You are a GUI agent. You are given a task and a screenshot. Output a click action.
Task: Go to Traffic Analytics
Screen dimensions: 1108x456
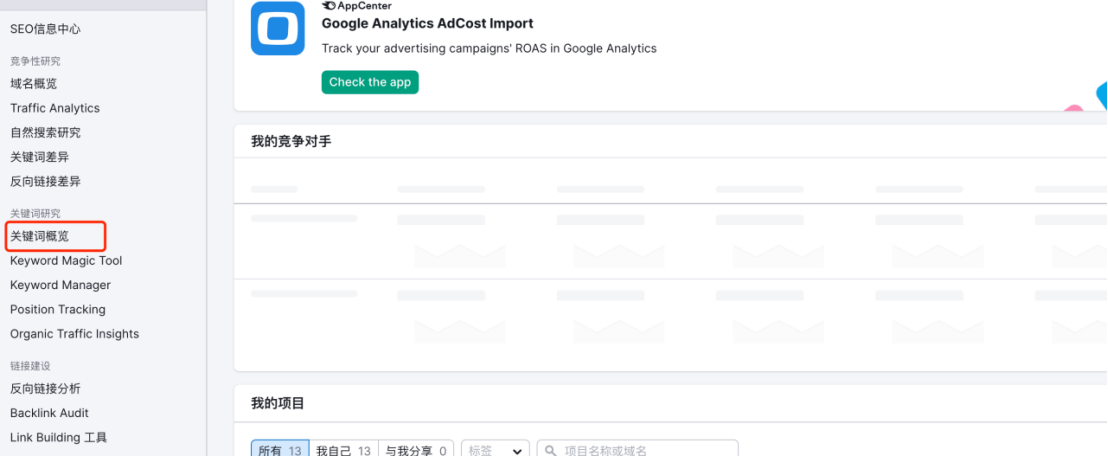click(54, 108)
